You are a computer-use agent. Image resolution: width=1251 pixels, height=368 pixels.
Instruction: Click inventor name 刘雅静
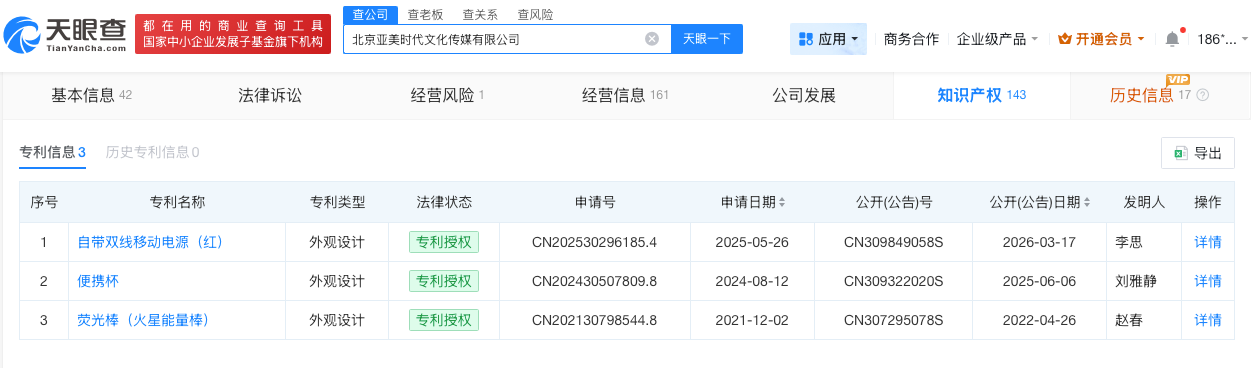[1136, 281]
